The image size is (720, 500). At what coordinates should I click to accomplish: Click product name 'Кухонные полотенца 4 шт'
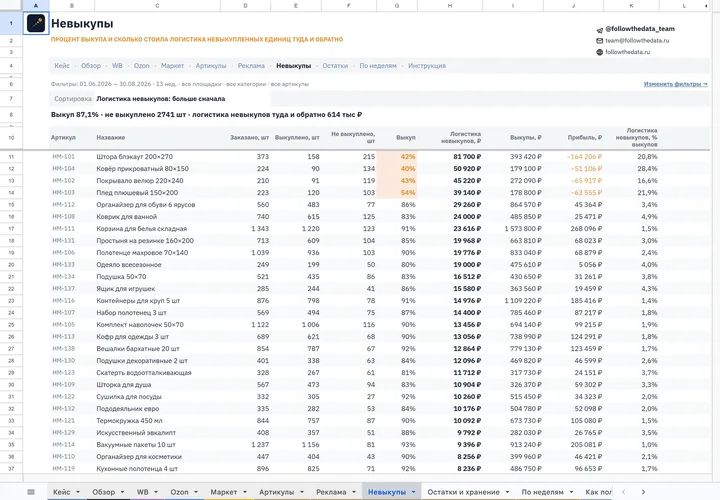tap(137, 469)
